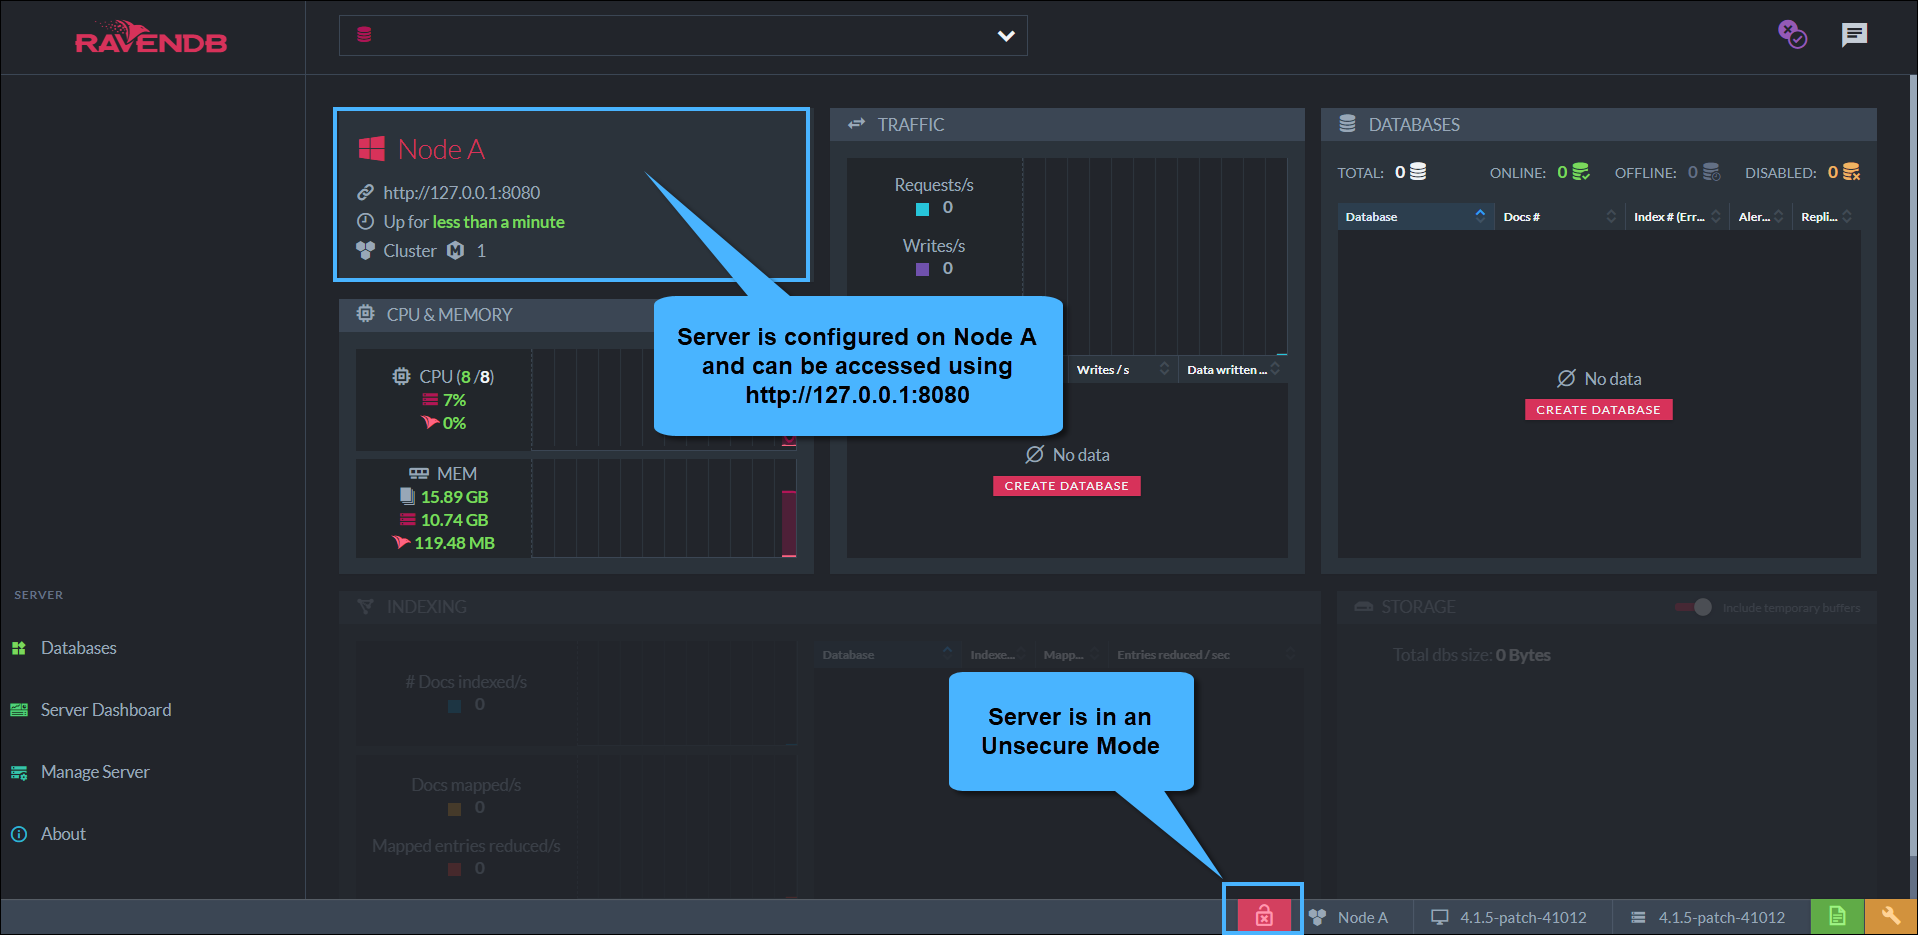
Task: Toggle Include temporary buffers switch
Action: [x=1694, y=607]
